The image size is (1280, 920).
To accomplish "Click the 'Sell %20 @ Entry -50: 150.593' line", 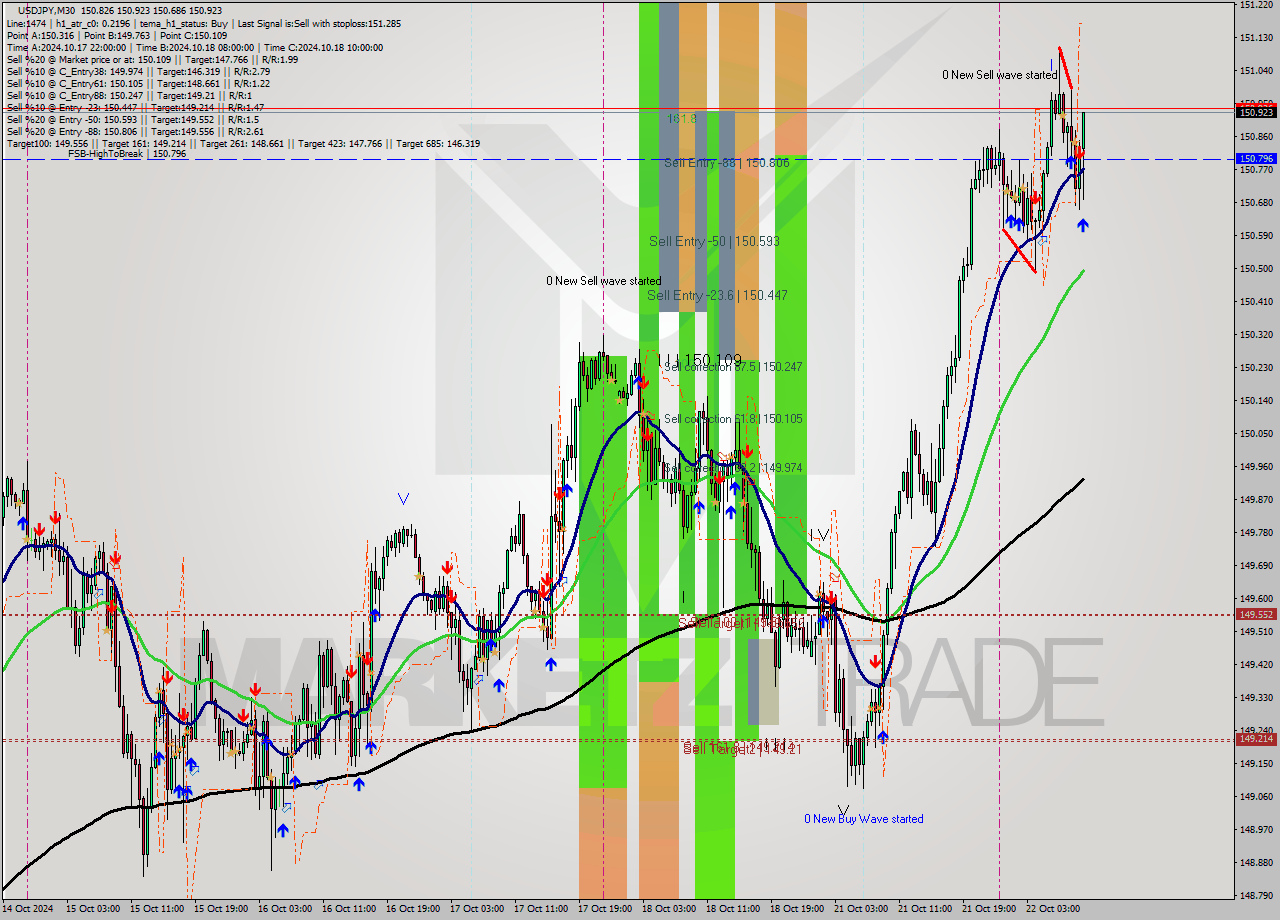I will tap(133, 119).
